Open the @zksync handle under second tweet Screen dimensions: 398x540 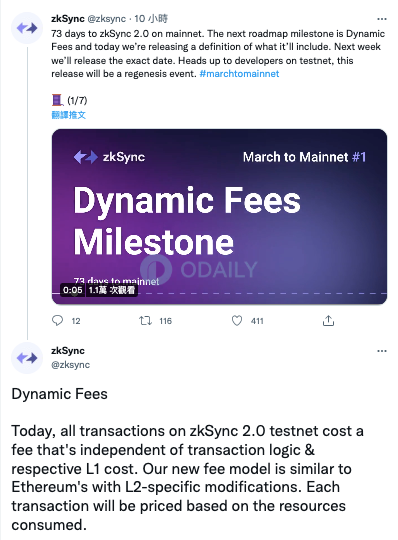point(71,365)
